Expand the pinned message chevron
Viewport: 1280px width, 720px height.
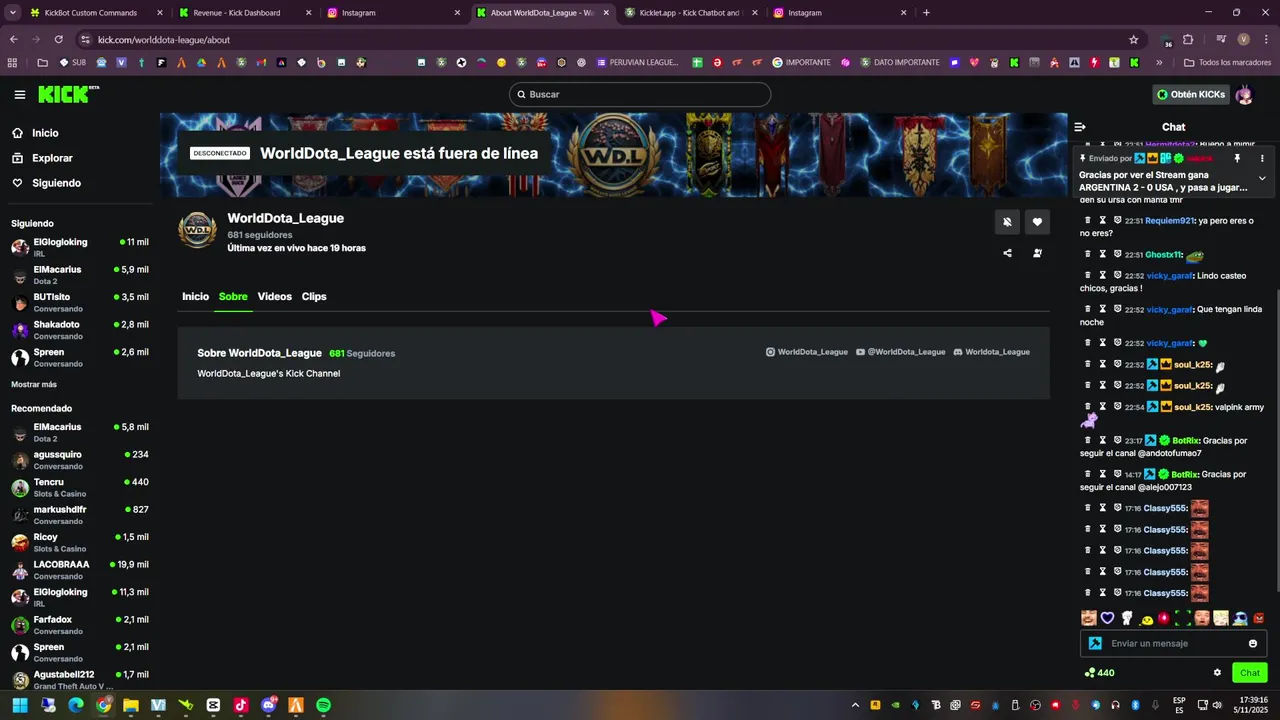[x=1262, y=179]
